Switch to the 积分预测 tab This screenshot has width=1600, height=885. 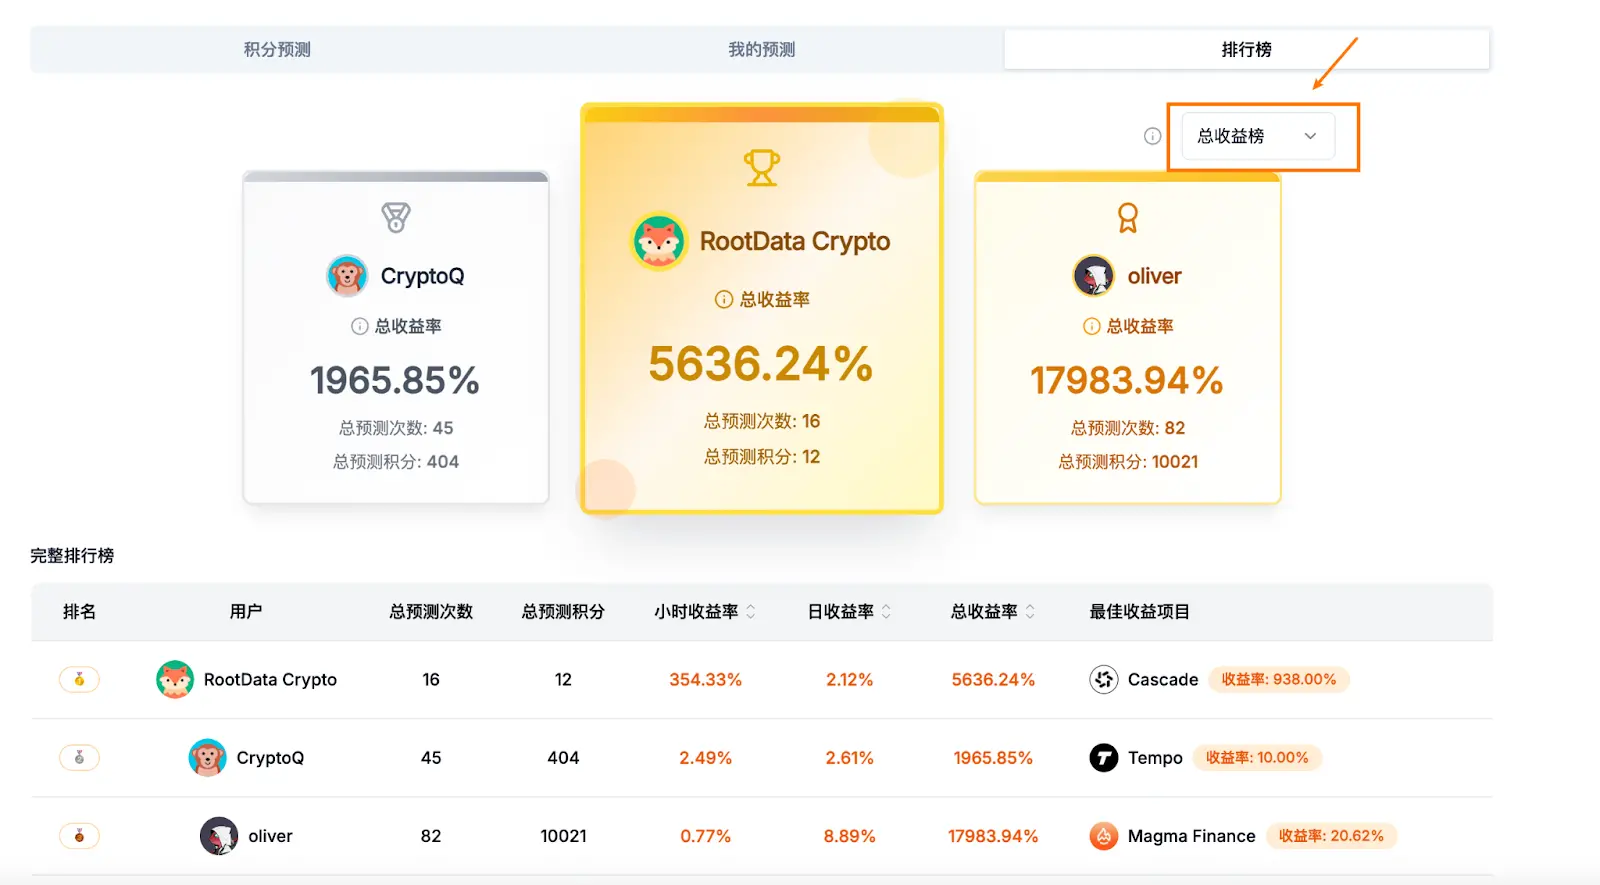277,49
